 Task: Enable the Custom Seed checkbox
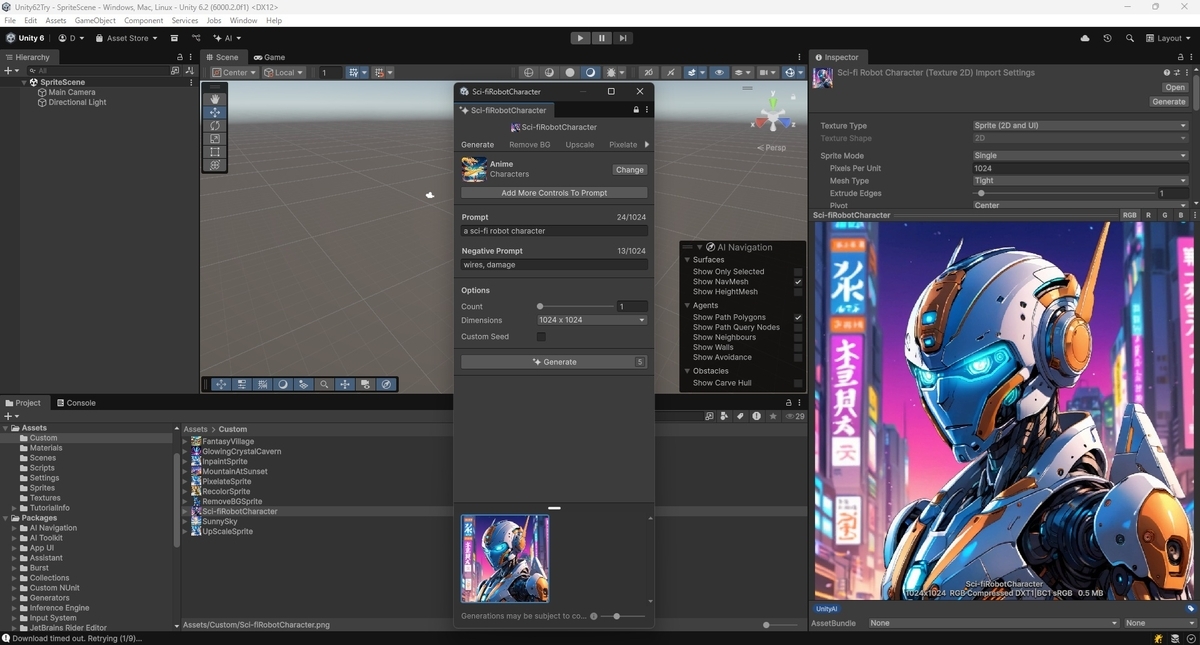pos(541,337)
